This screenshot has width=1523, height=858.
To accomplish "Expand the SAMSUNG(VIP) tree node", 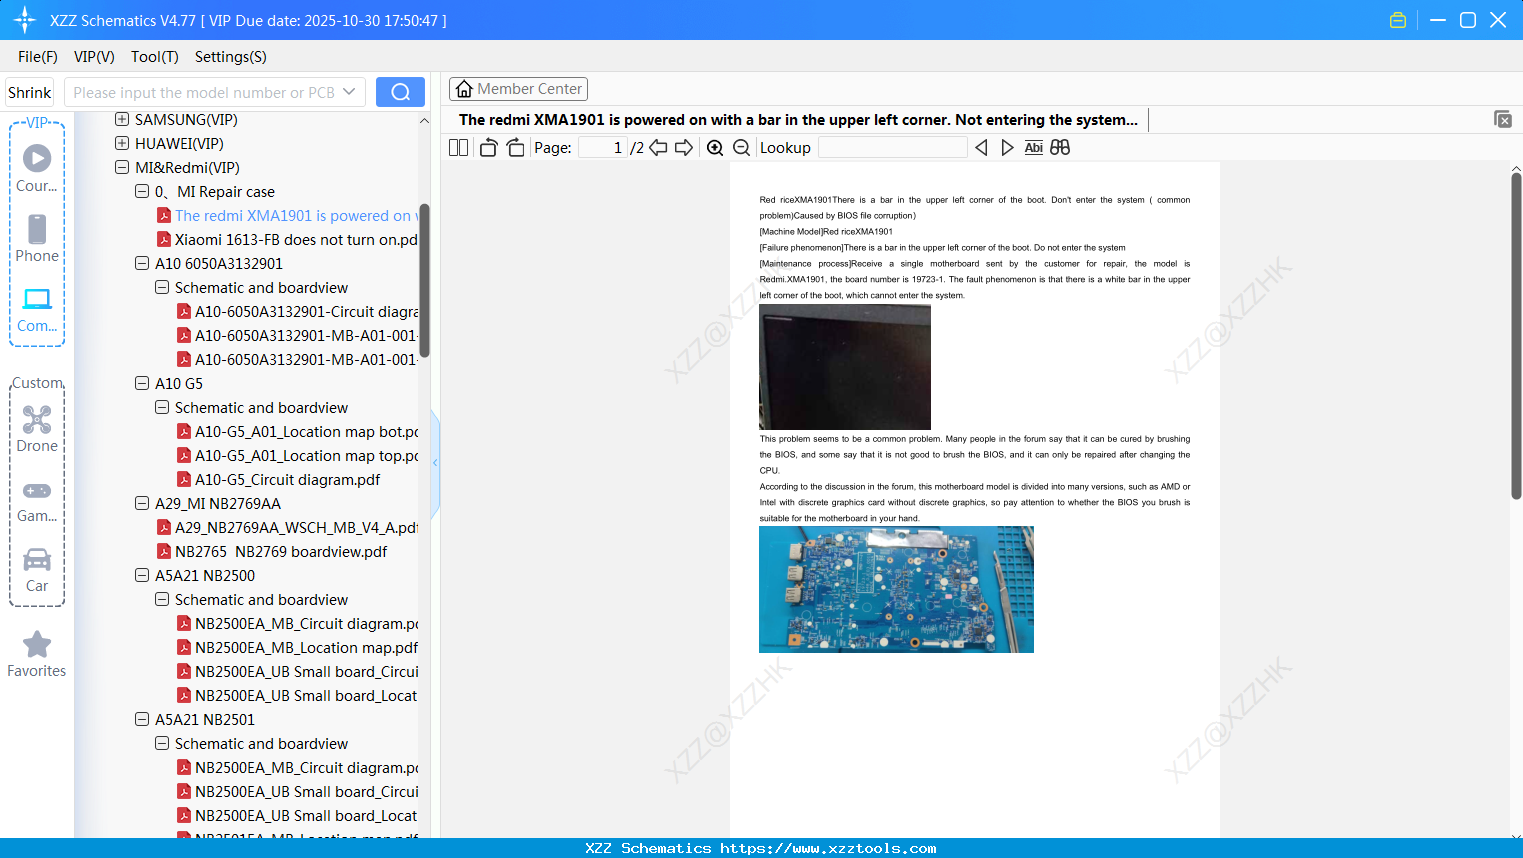I will (x=122, y=120).
